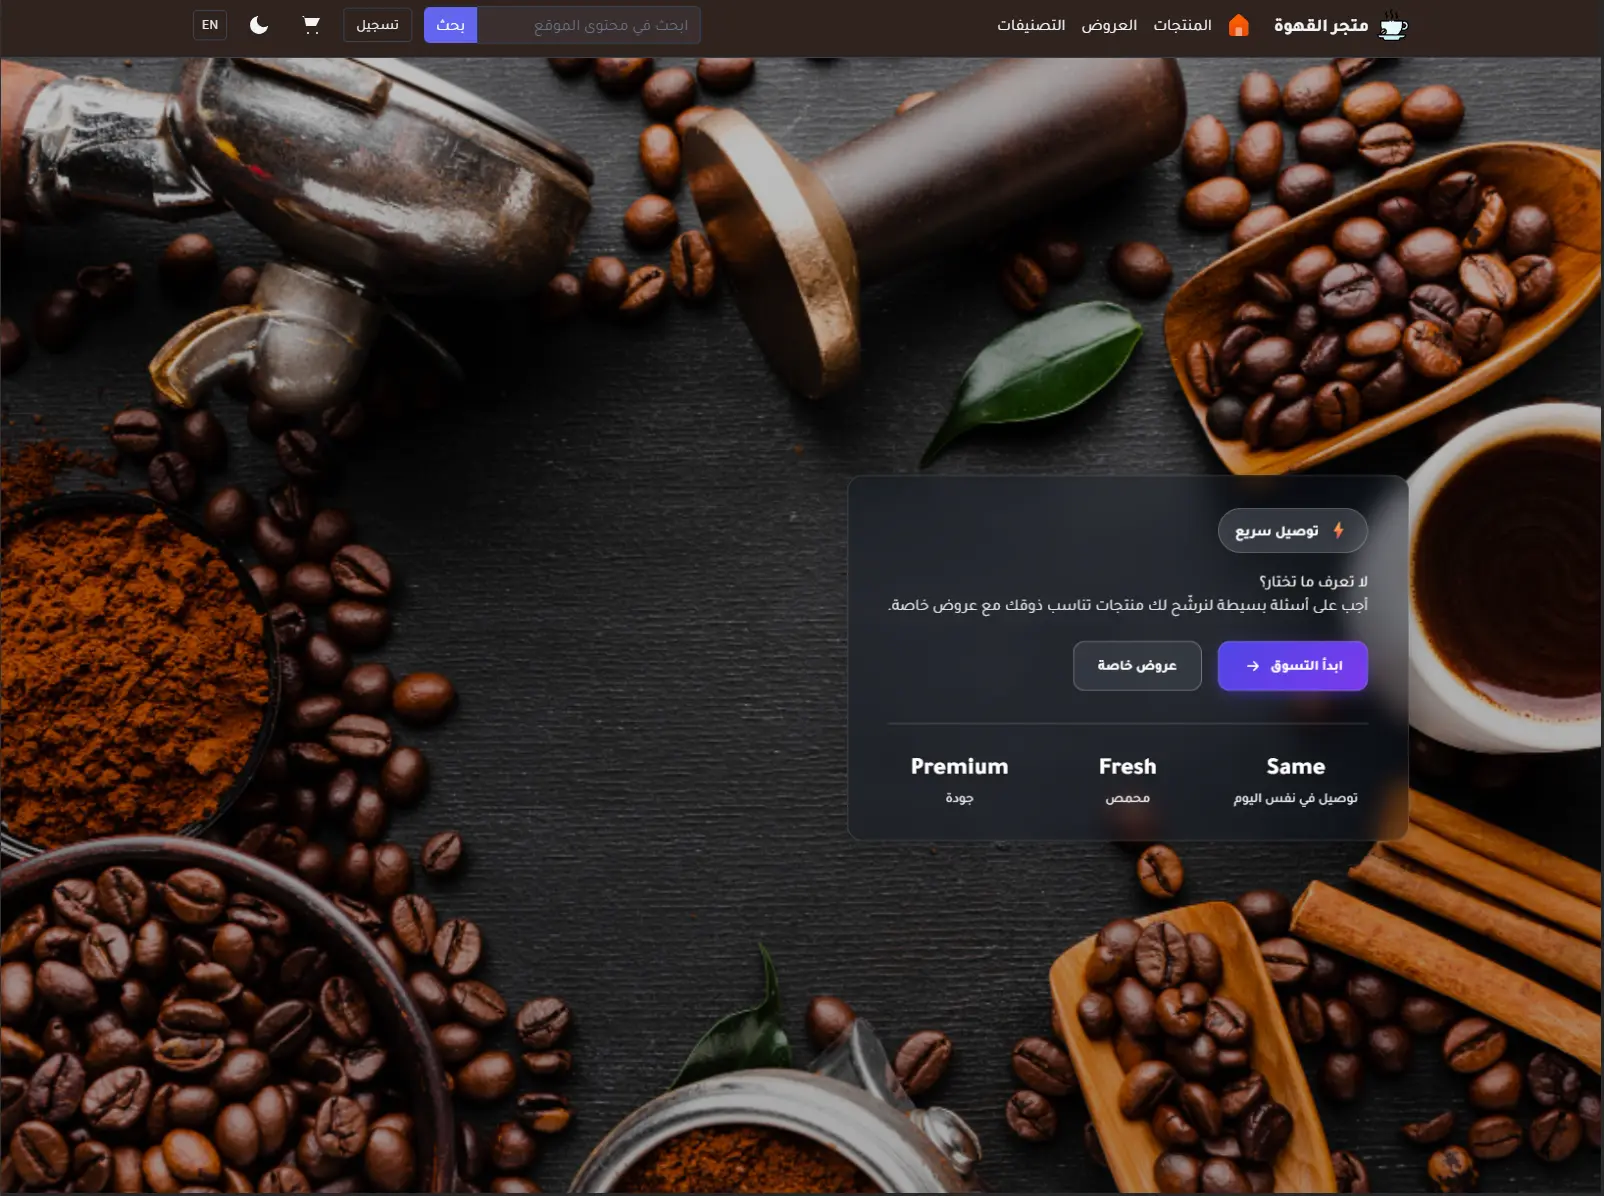Switch language using the EN toggle
Screen dimensions: 1604x1196
pyautogui.click(x=209, y=24)
